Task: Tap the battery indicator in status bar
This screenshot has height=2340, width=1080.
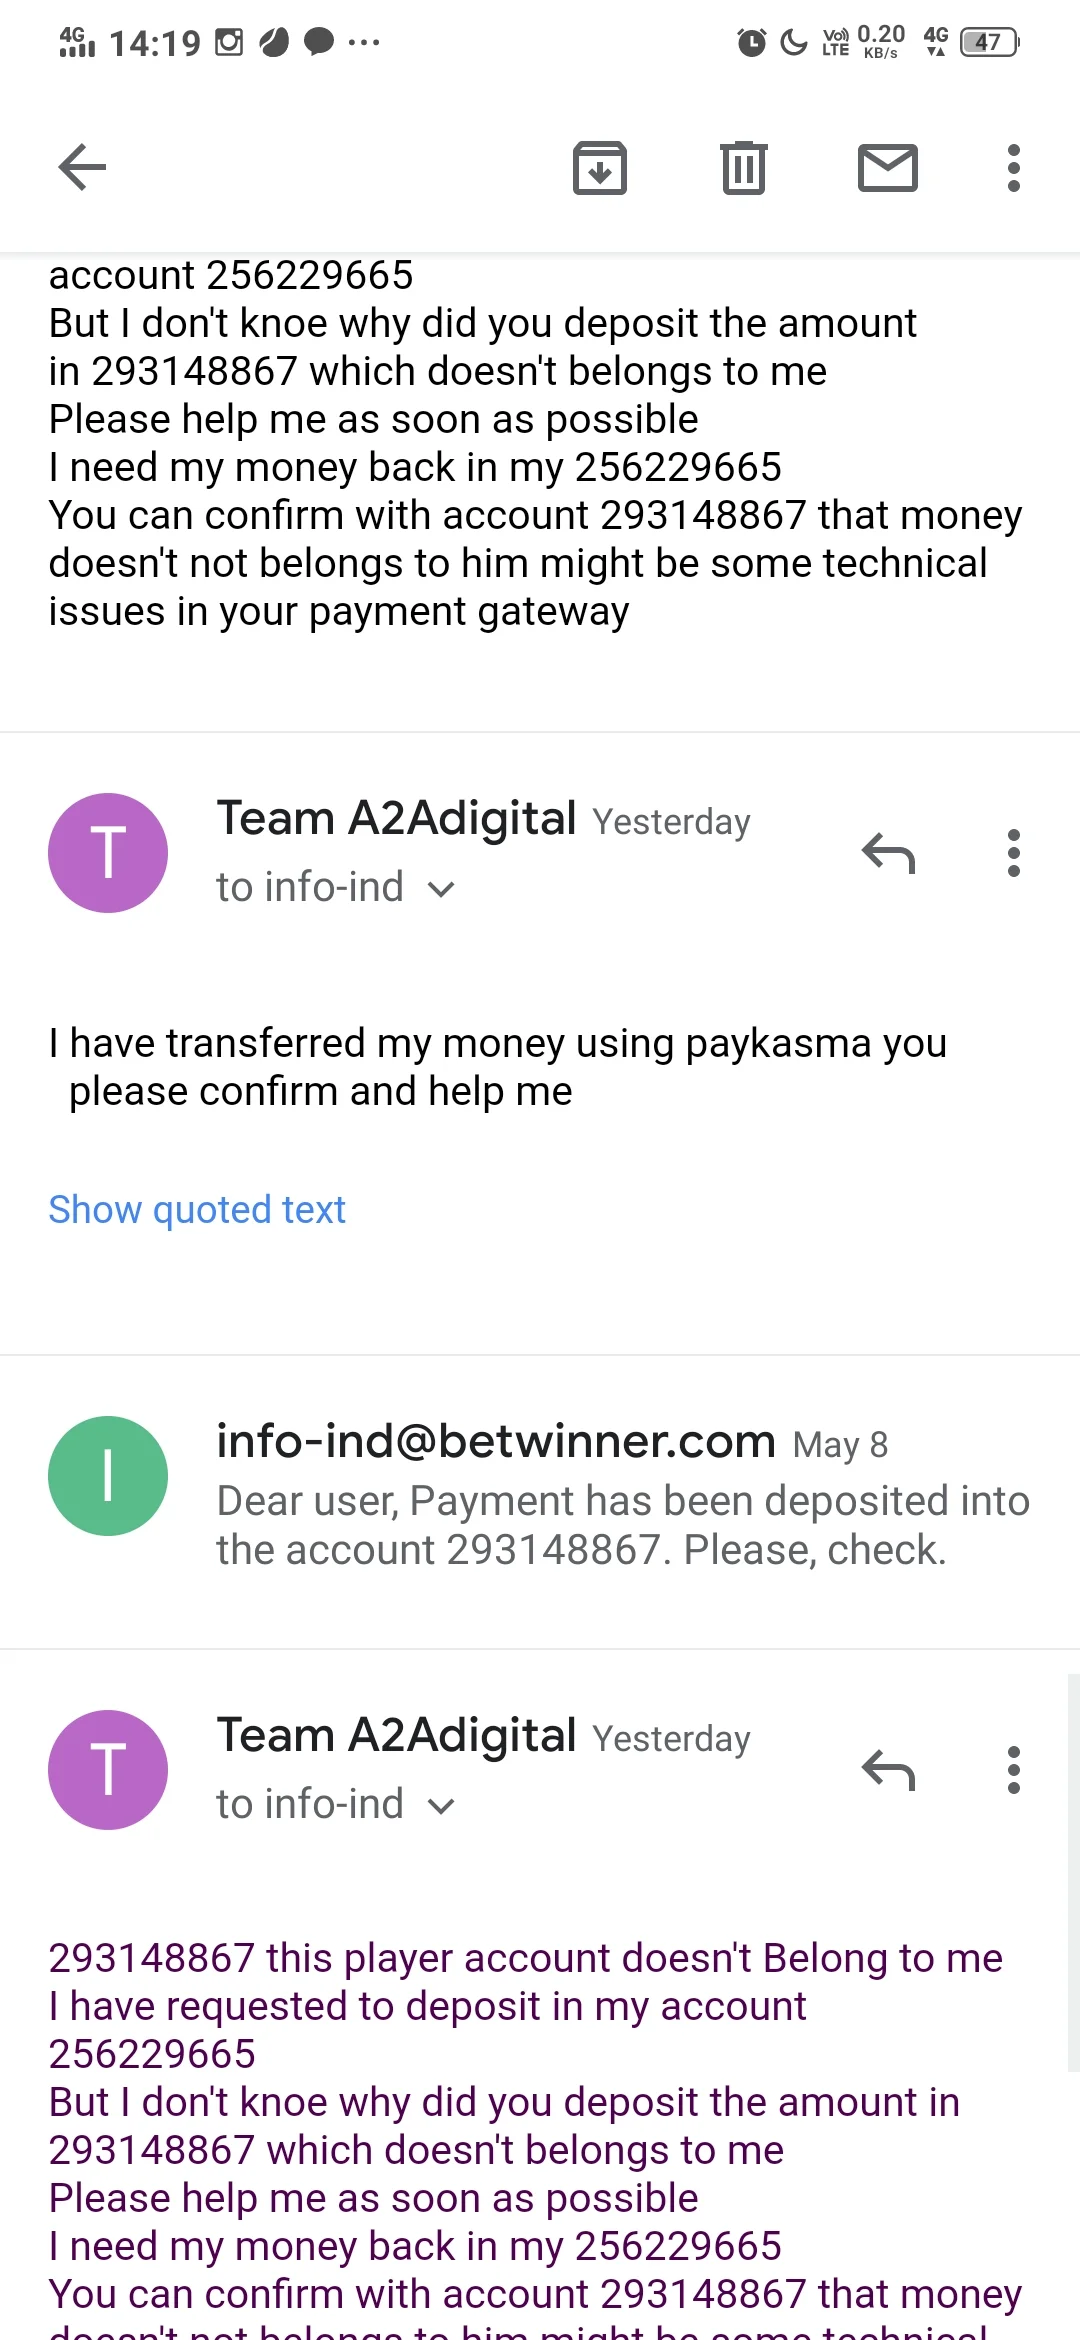Action: click(x=988, y=42)
